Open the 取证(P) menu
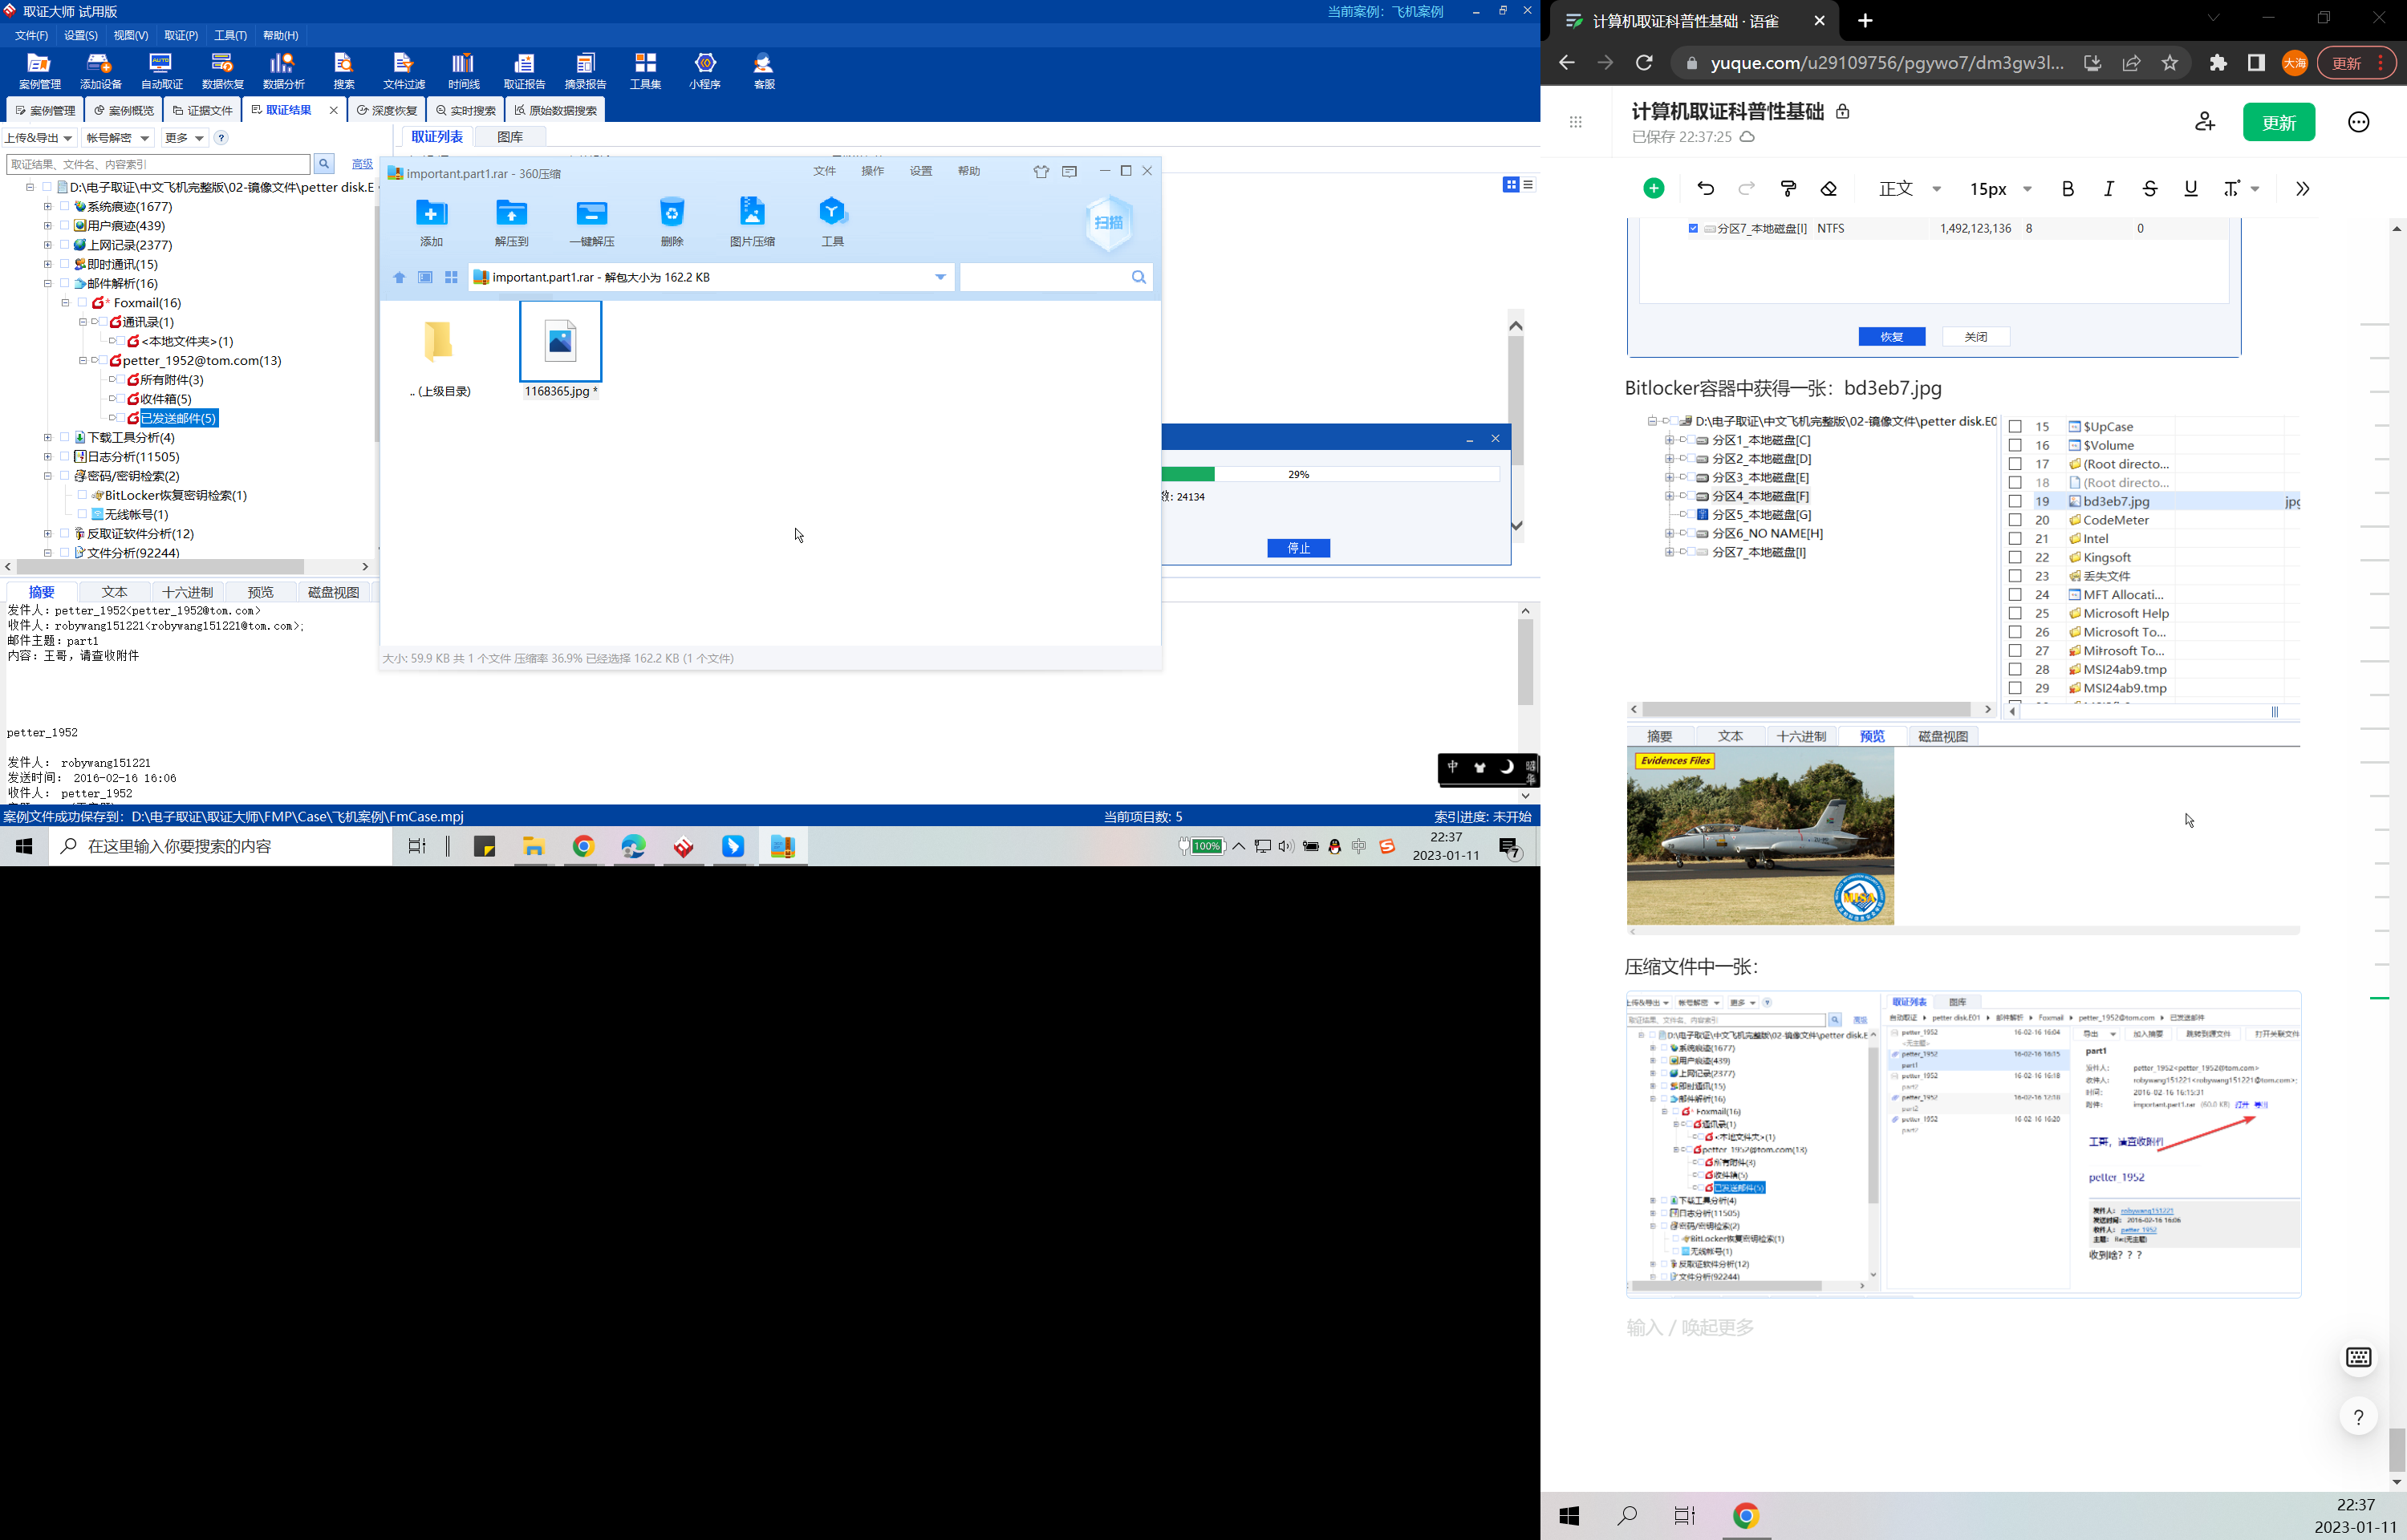 pos(181,35)
